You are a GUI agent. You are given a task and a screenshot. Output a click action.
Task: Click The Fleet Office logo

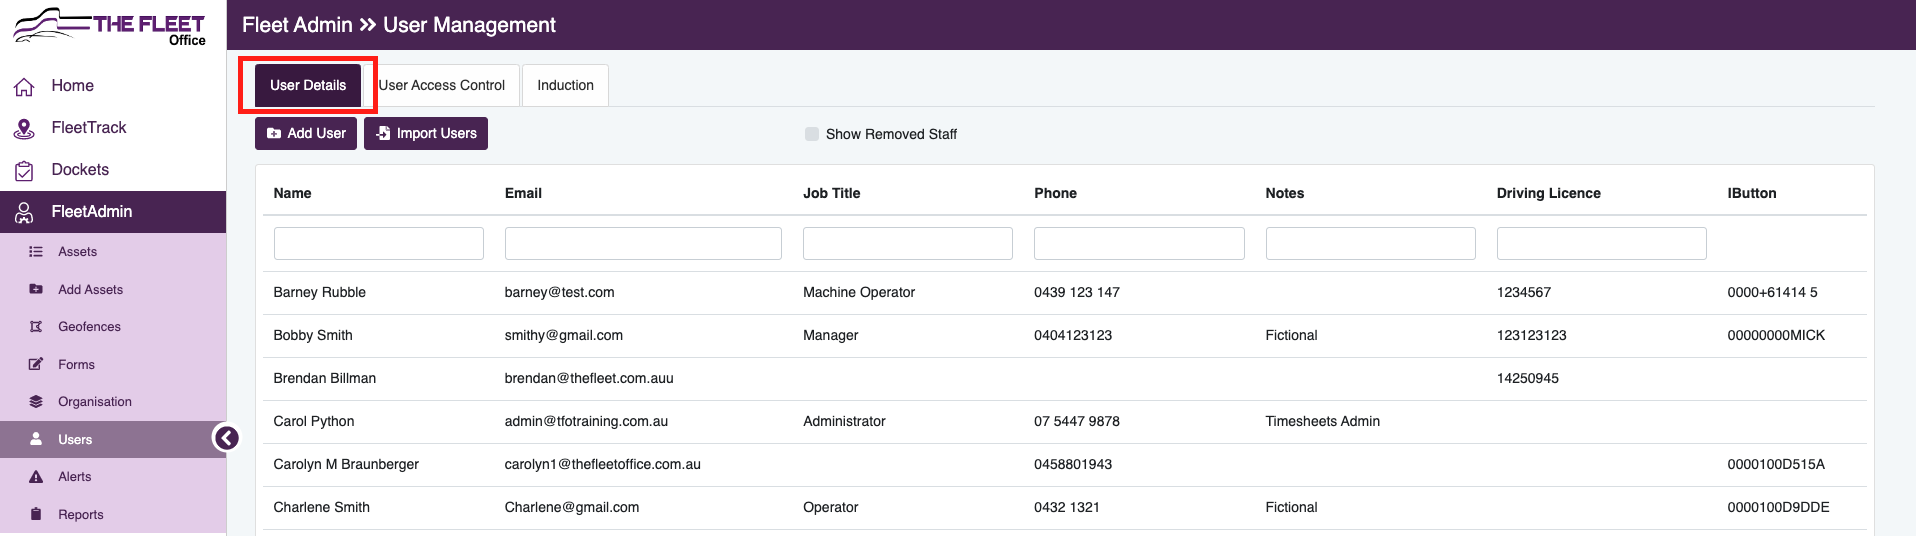110,26
